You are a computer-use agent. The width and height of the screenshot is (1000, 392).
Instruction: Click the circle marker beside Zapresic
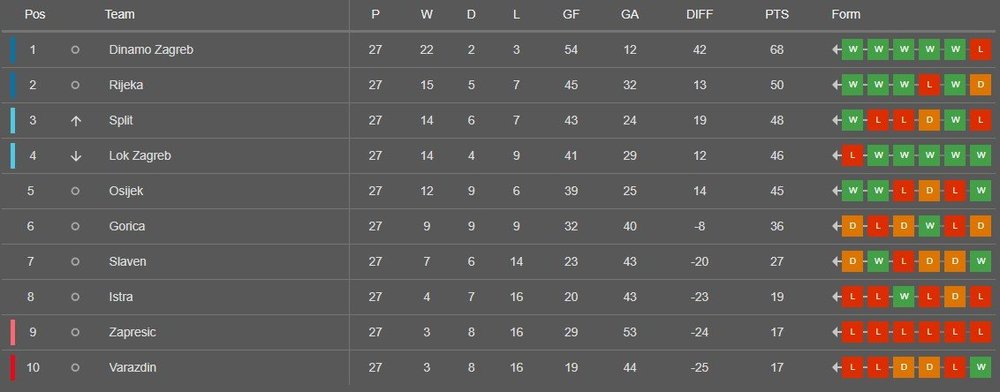(x=75, y=332)
